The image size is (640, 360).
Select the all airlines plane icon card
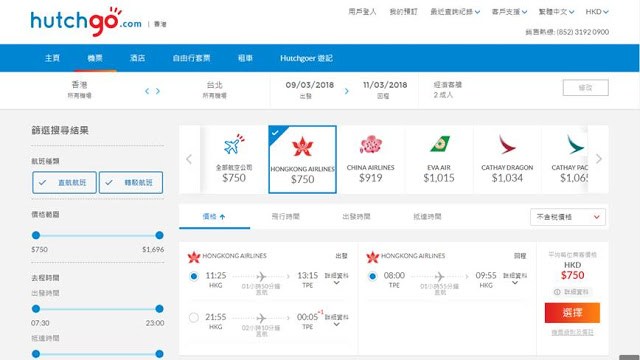[234, 159]
